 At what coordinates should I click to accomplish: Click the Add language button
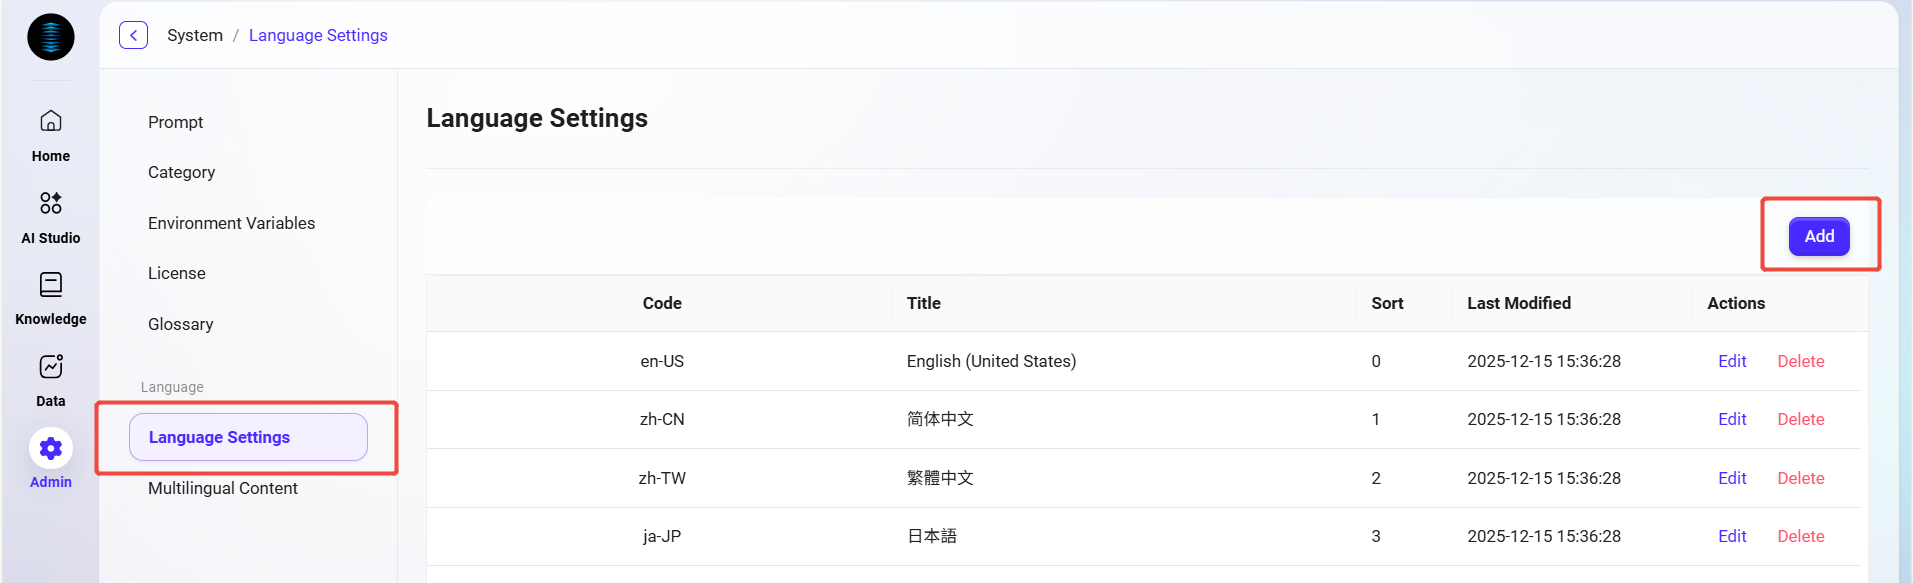[1818, 236]
